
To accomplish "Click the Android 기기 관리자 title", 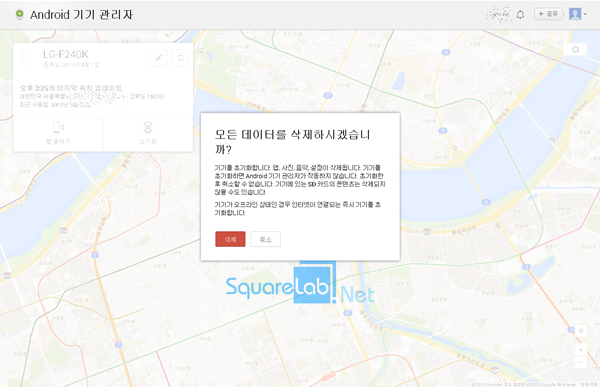I will pyautogui.click(x=81, y=15).
